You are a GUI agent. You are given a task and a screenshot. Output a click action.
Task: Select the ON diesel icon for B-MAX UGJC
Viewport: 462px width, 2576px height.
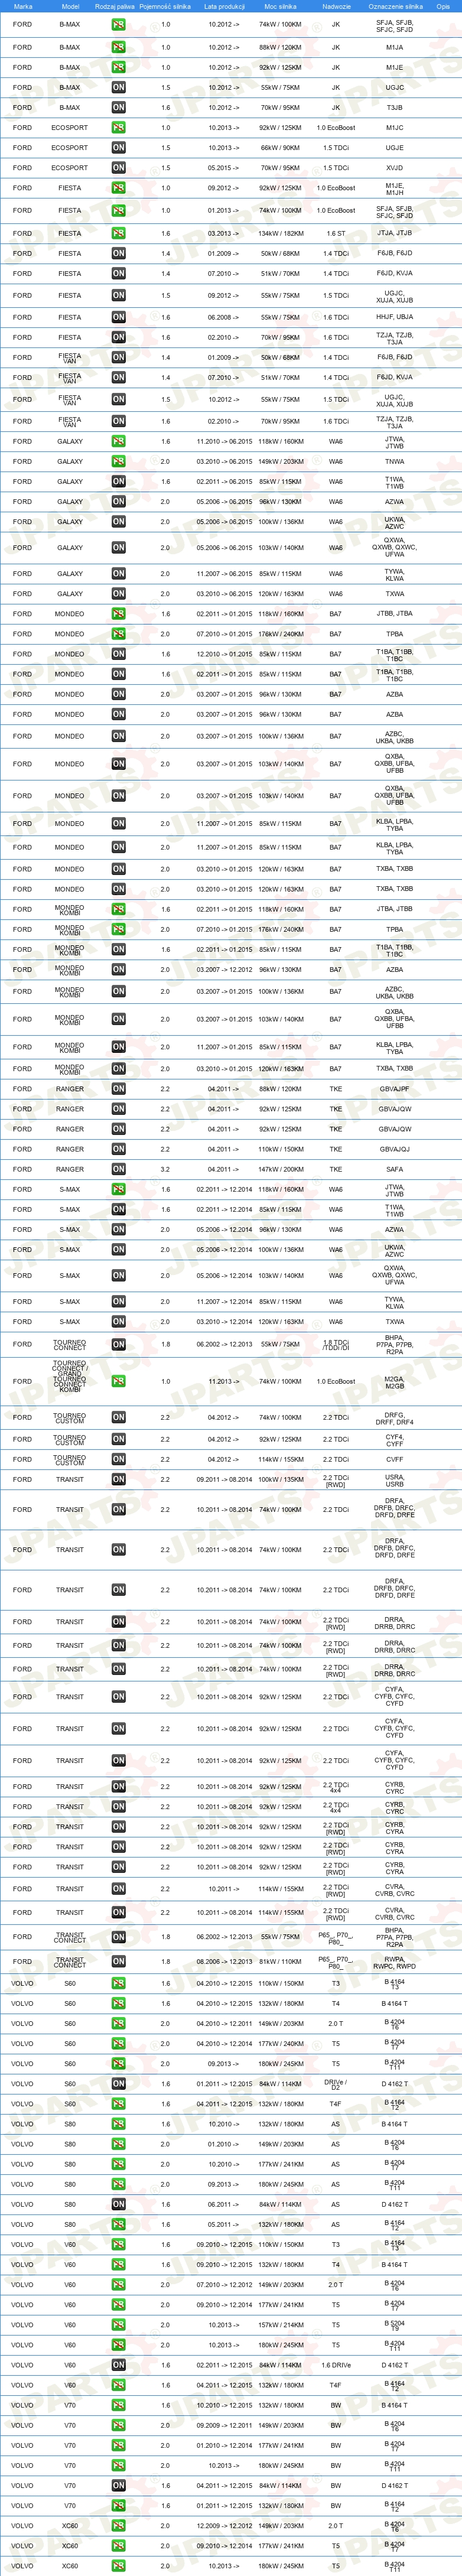pos(118,87)
